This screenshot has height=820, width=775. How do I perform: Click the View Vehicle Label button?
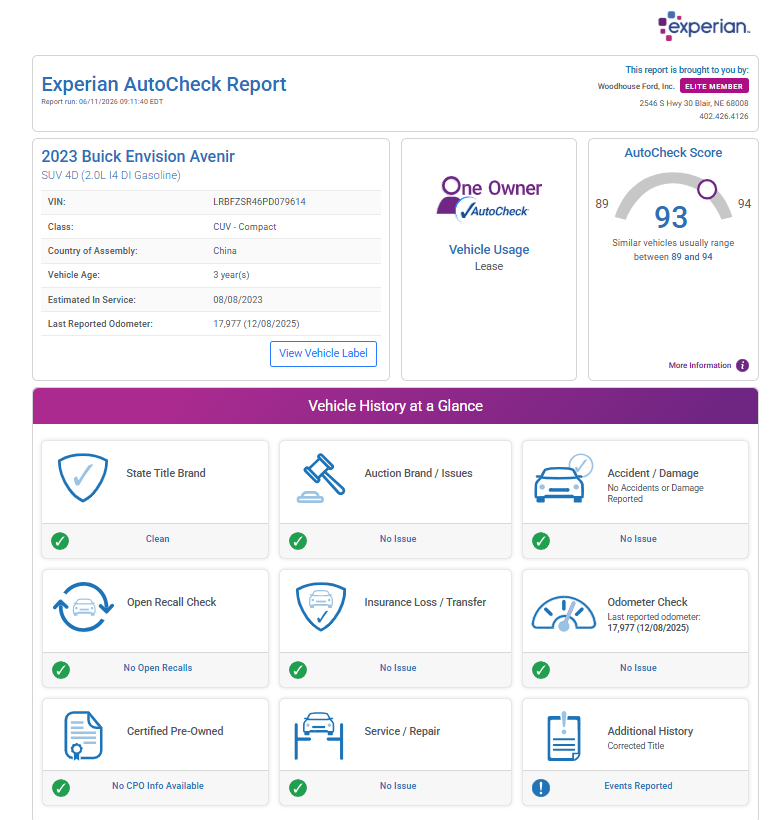(323, 354)
